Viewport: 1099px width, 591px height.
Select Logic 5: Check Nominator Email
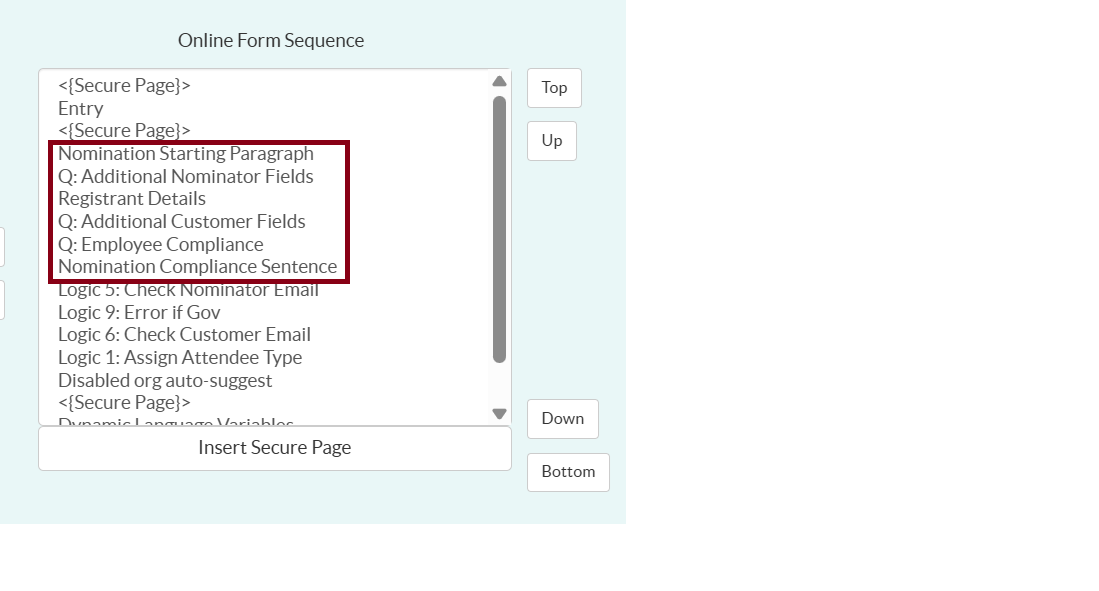[188, 291]
